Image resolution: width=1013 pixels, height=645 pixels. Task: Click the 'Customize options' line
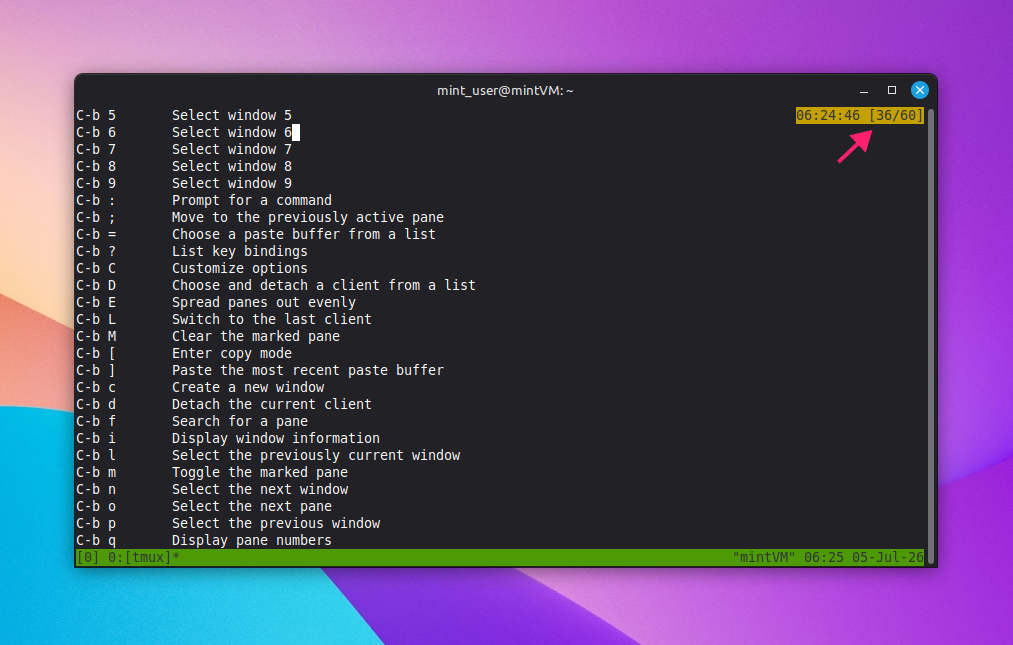click(240, 268)
